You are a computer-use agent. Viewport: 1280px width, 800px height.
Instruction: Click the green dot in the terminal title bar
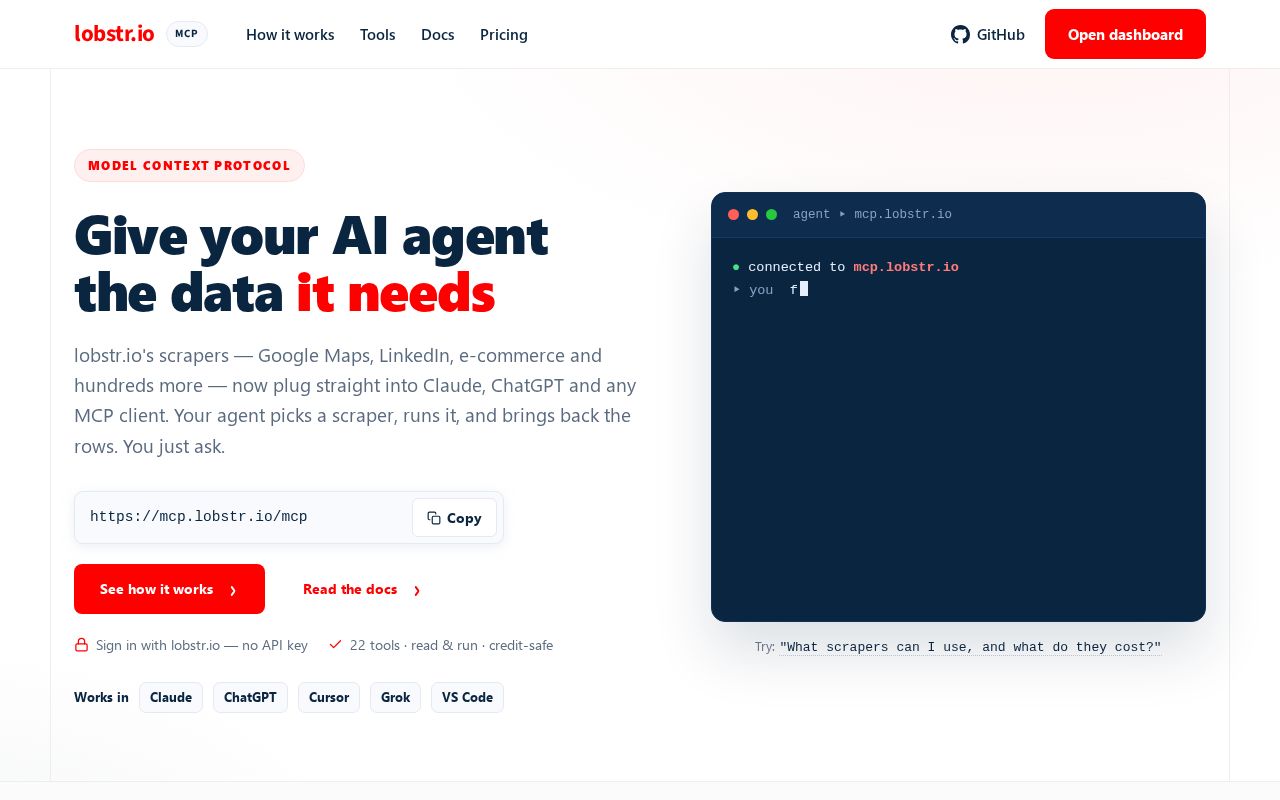[772, 214]
